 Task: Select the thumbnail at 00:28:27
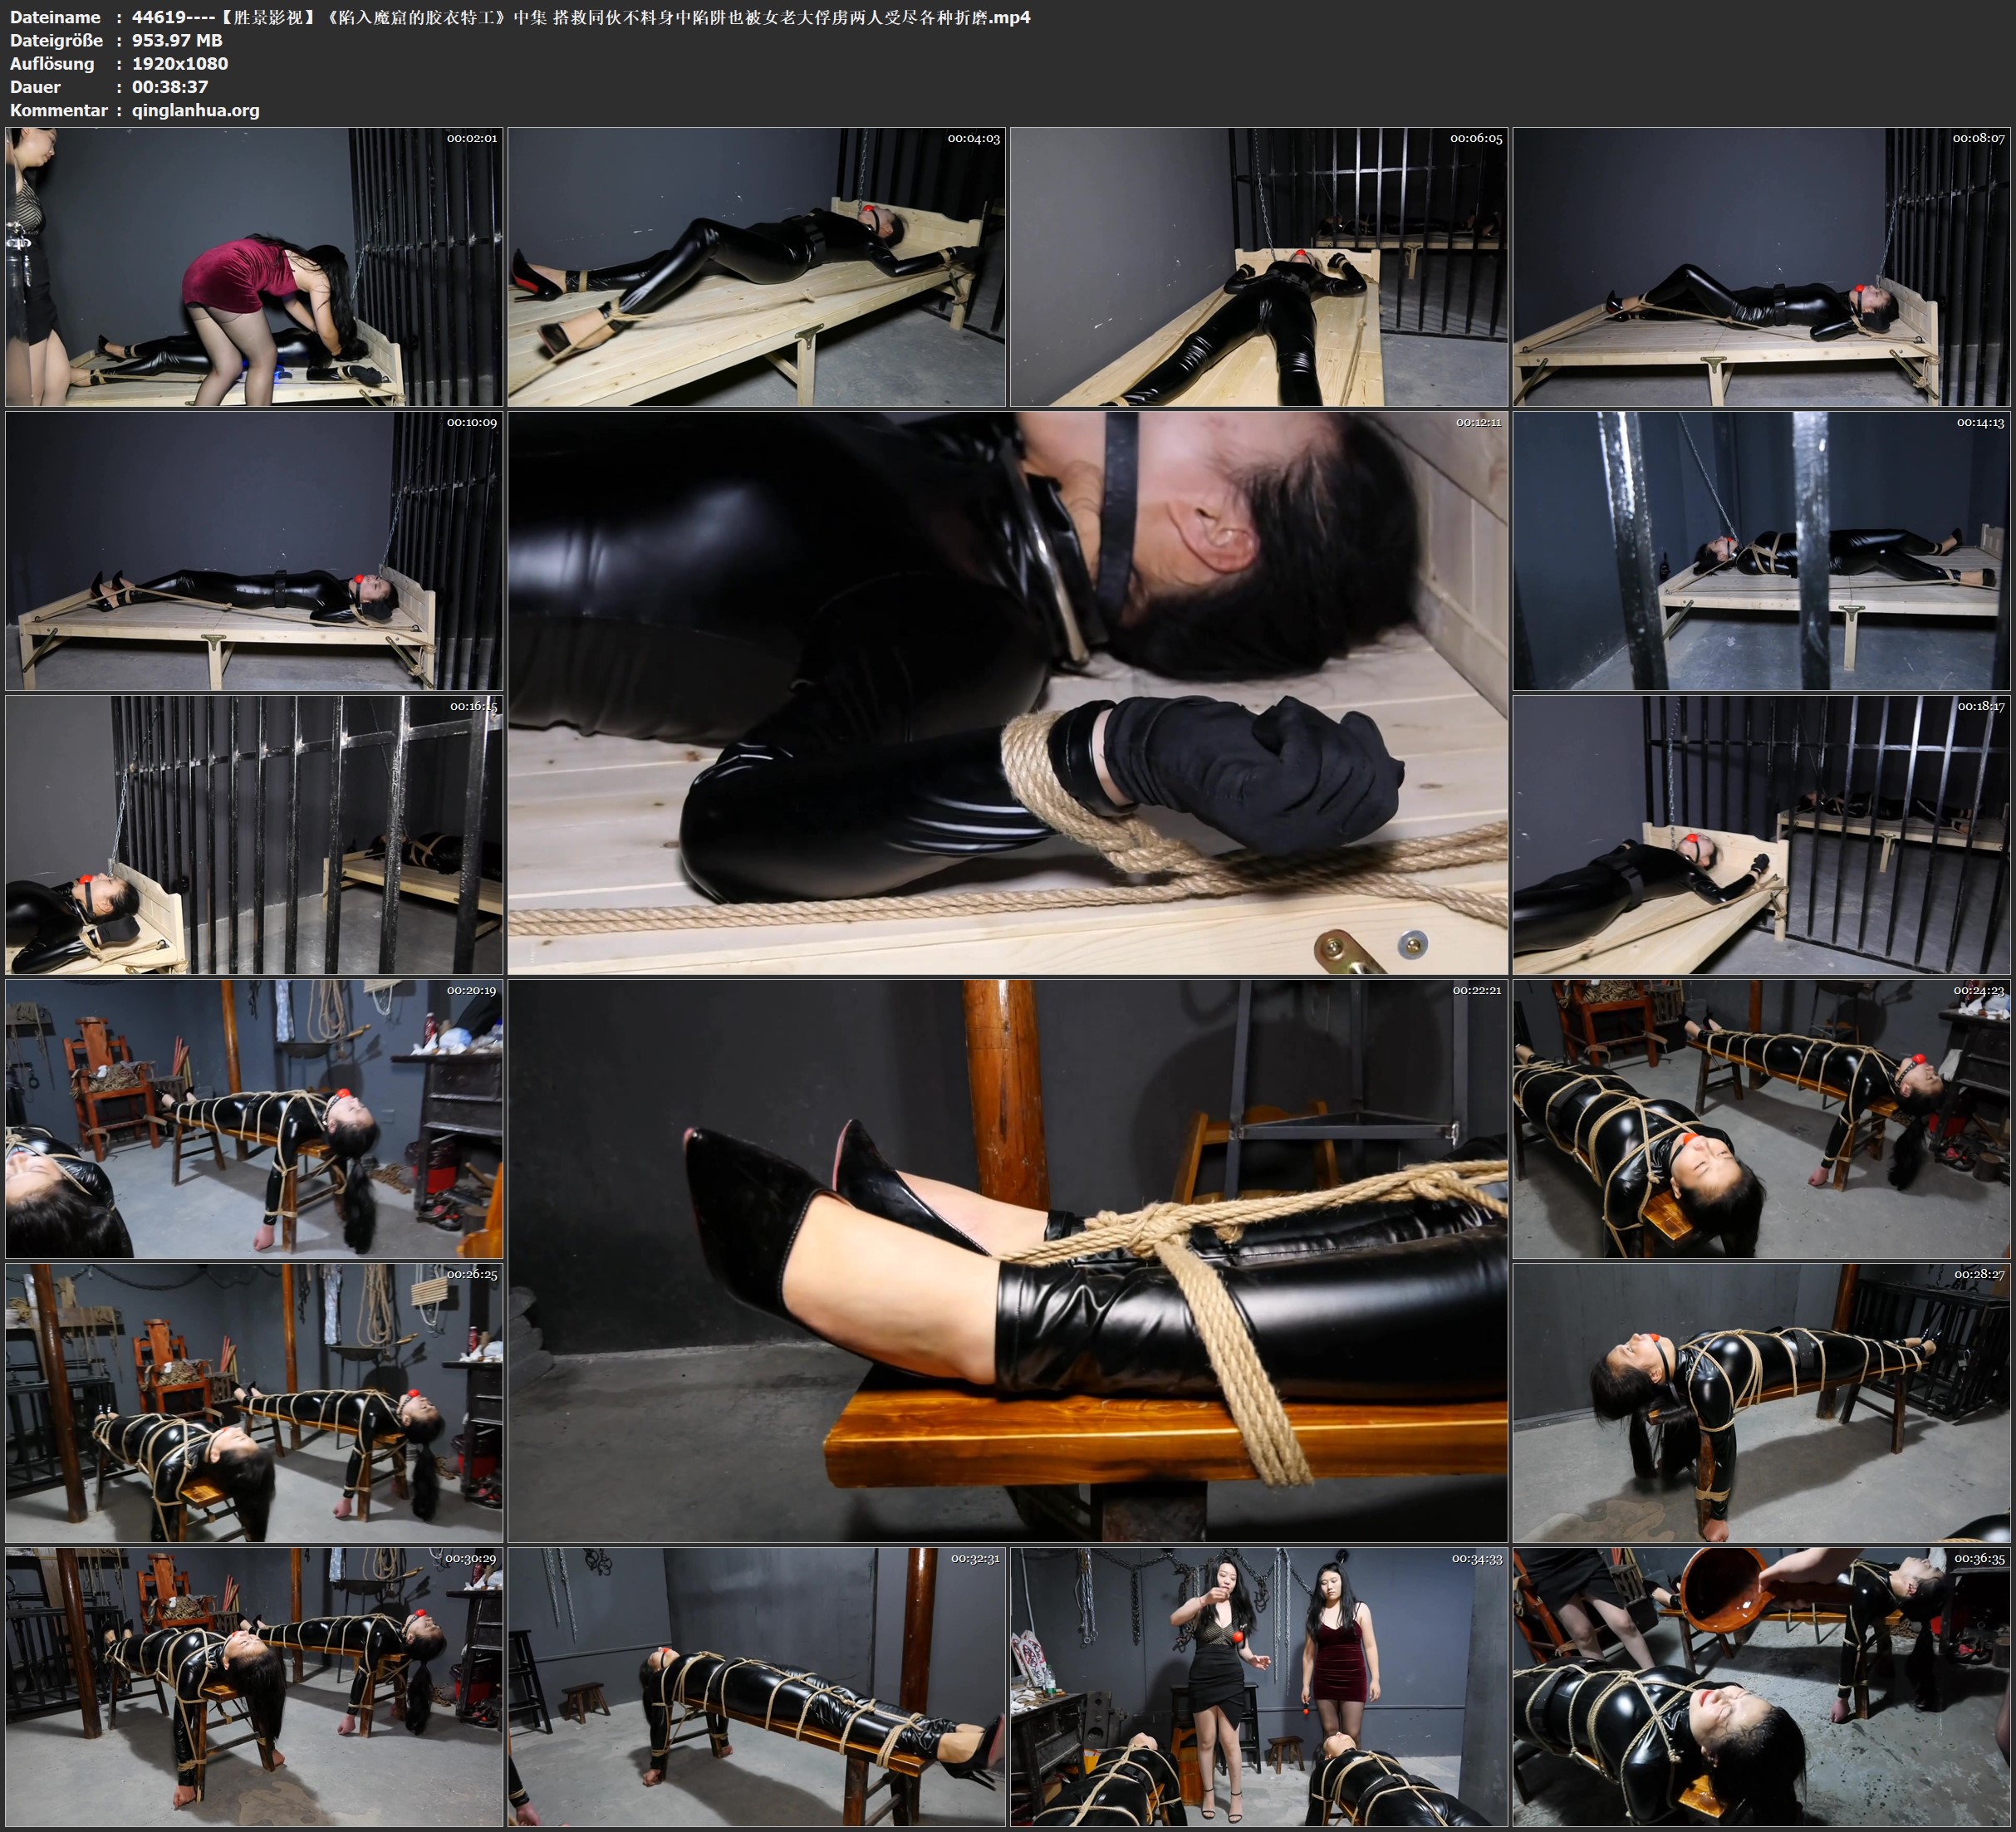pos(1760,1402)
